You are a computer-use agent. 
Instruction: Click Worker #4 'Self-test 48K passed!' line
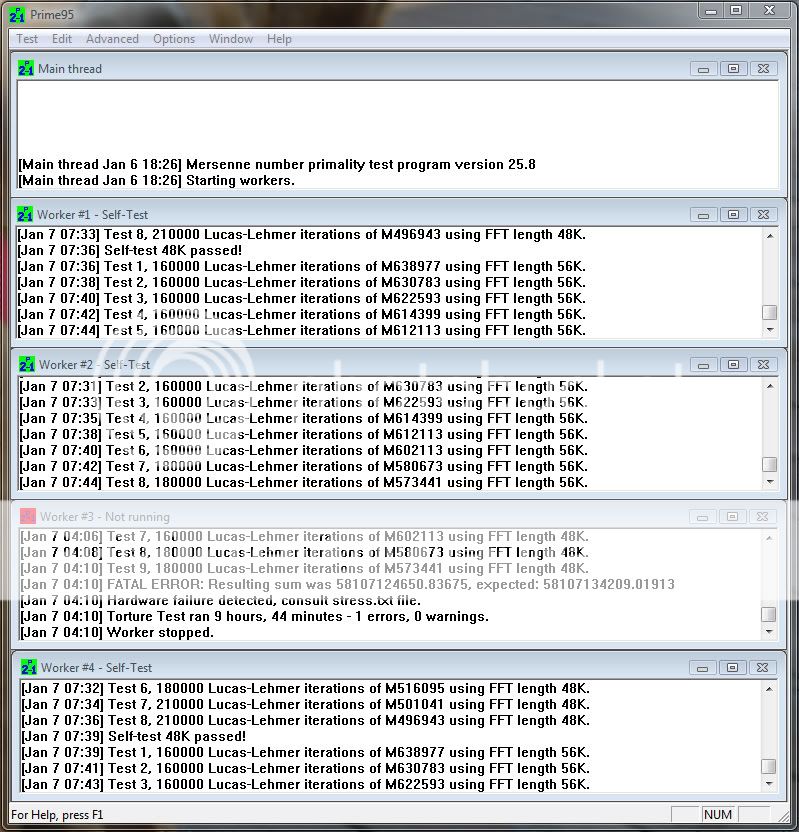click(134, 736)
